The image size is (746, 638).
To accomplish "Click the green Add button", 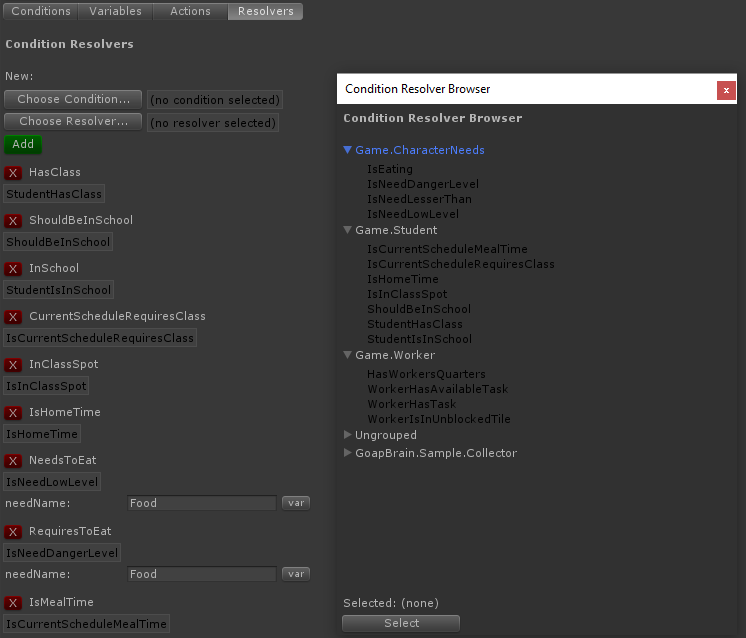I will pos(23,144).
